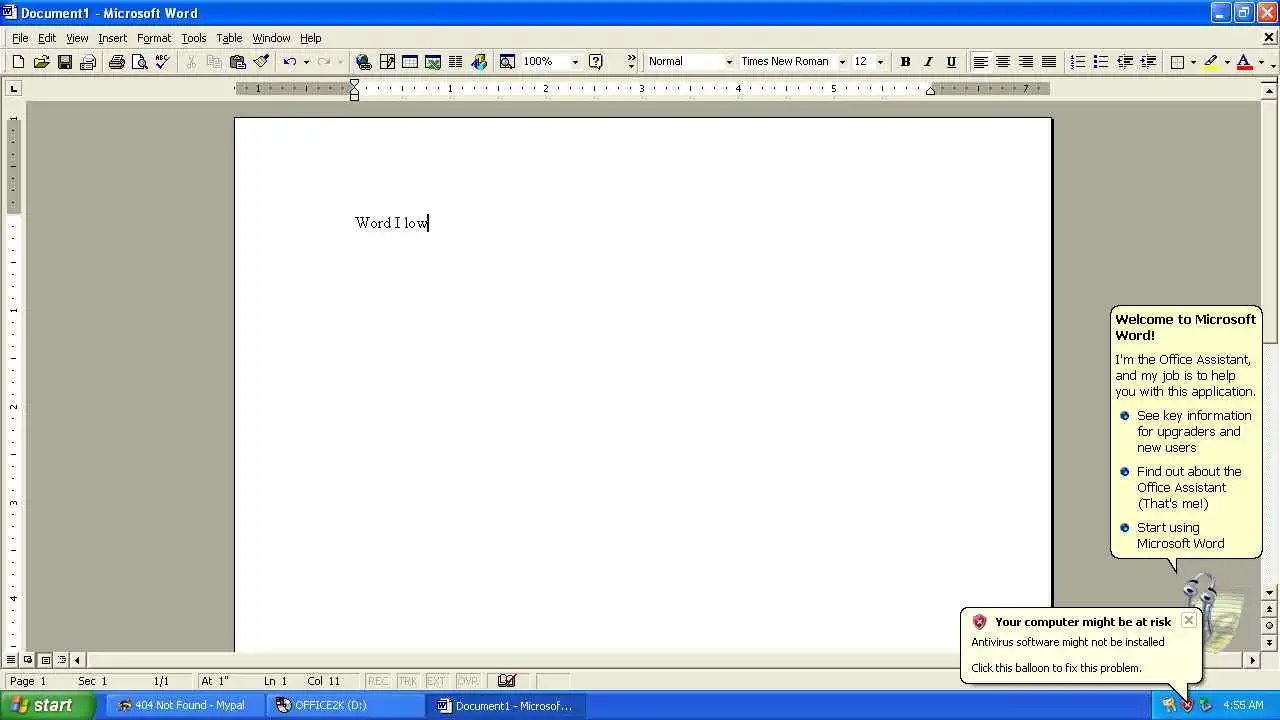Open the Tools menu

tap(193, 38)
